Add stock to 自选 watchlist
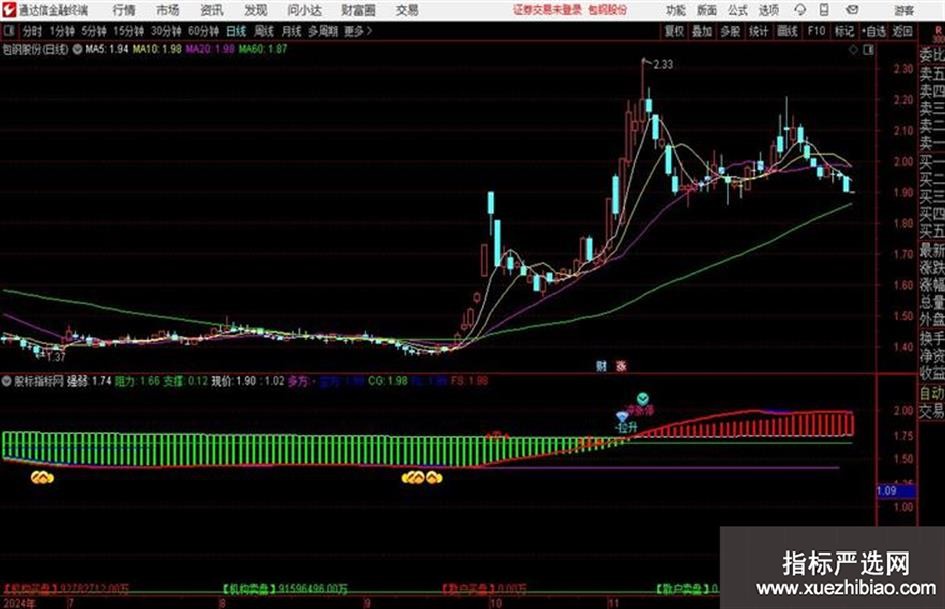945x609 pixels. pos(874,31)
